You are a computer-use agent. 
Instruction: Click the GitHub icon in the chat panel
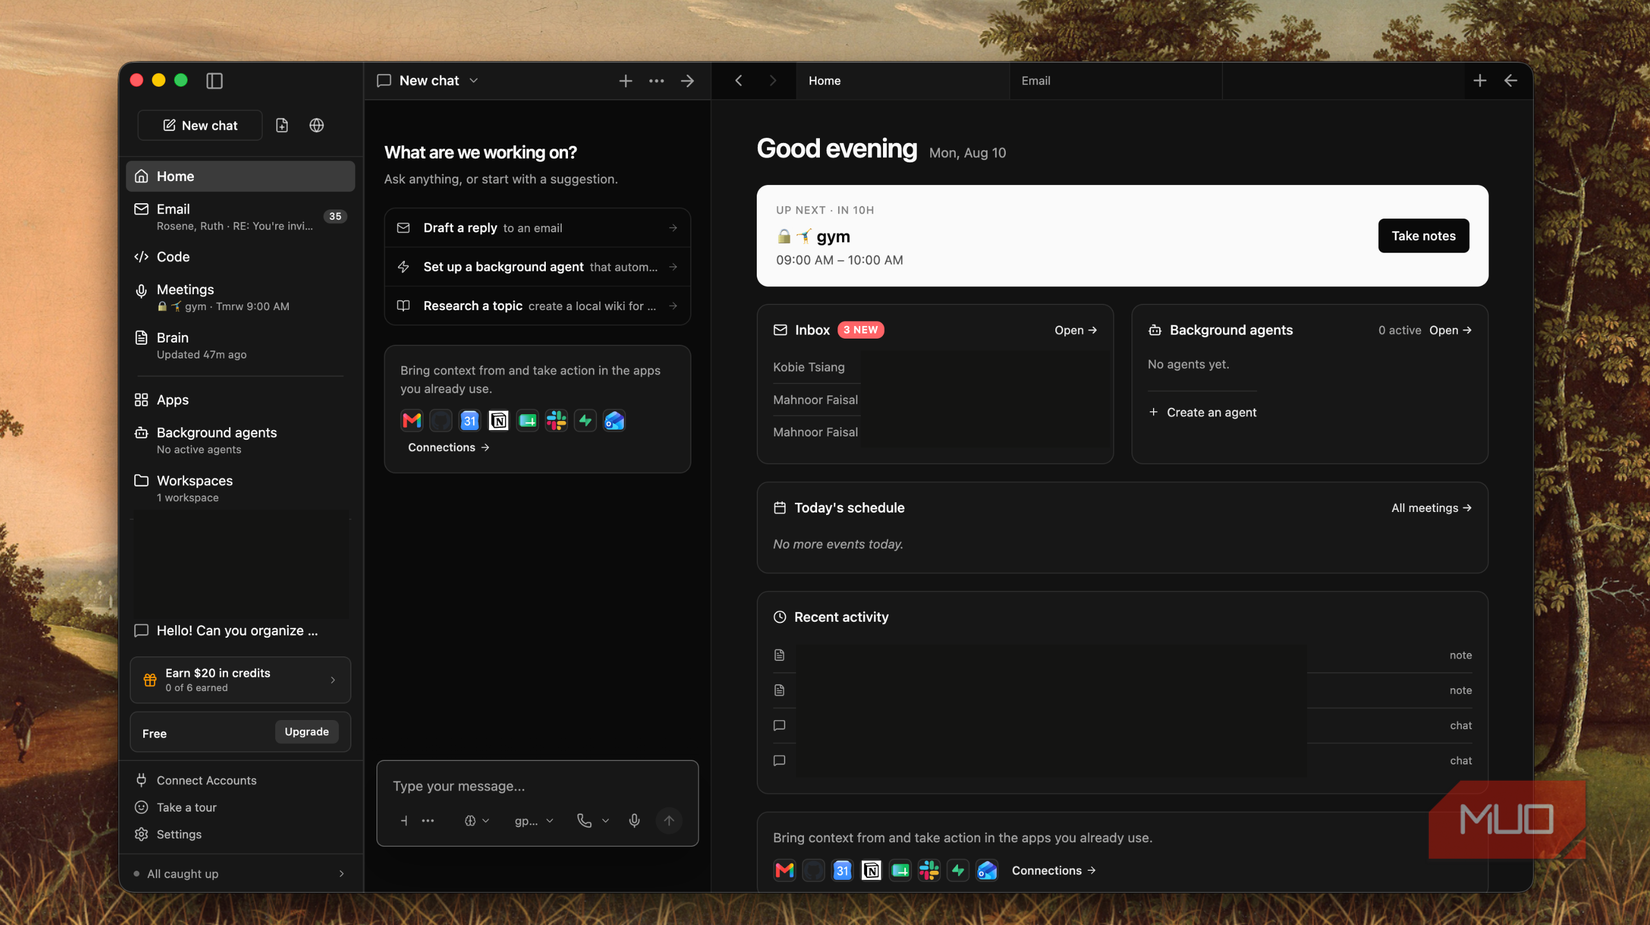tap(440, 421)
